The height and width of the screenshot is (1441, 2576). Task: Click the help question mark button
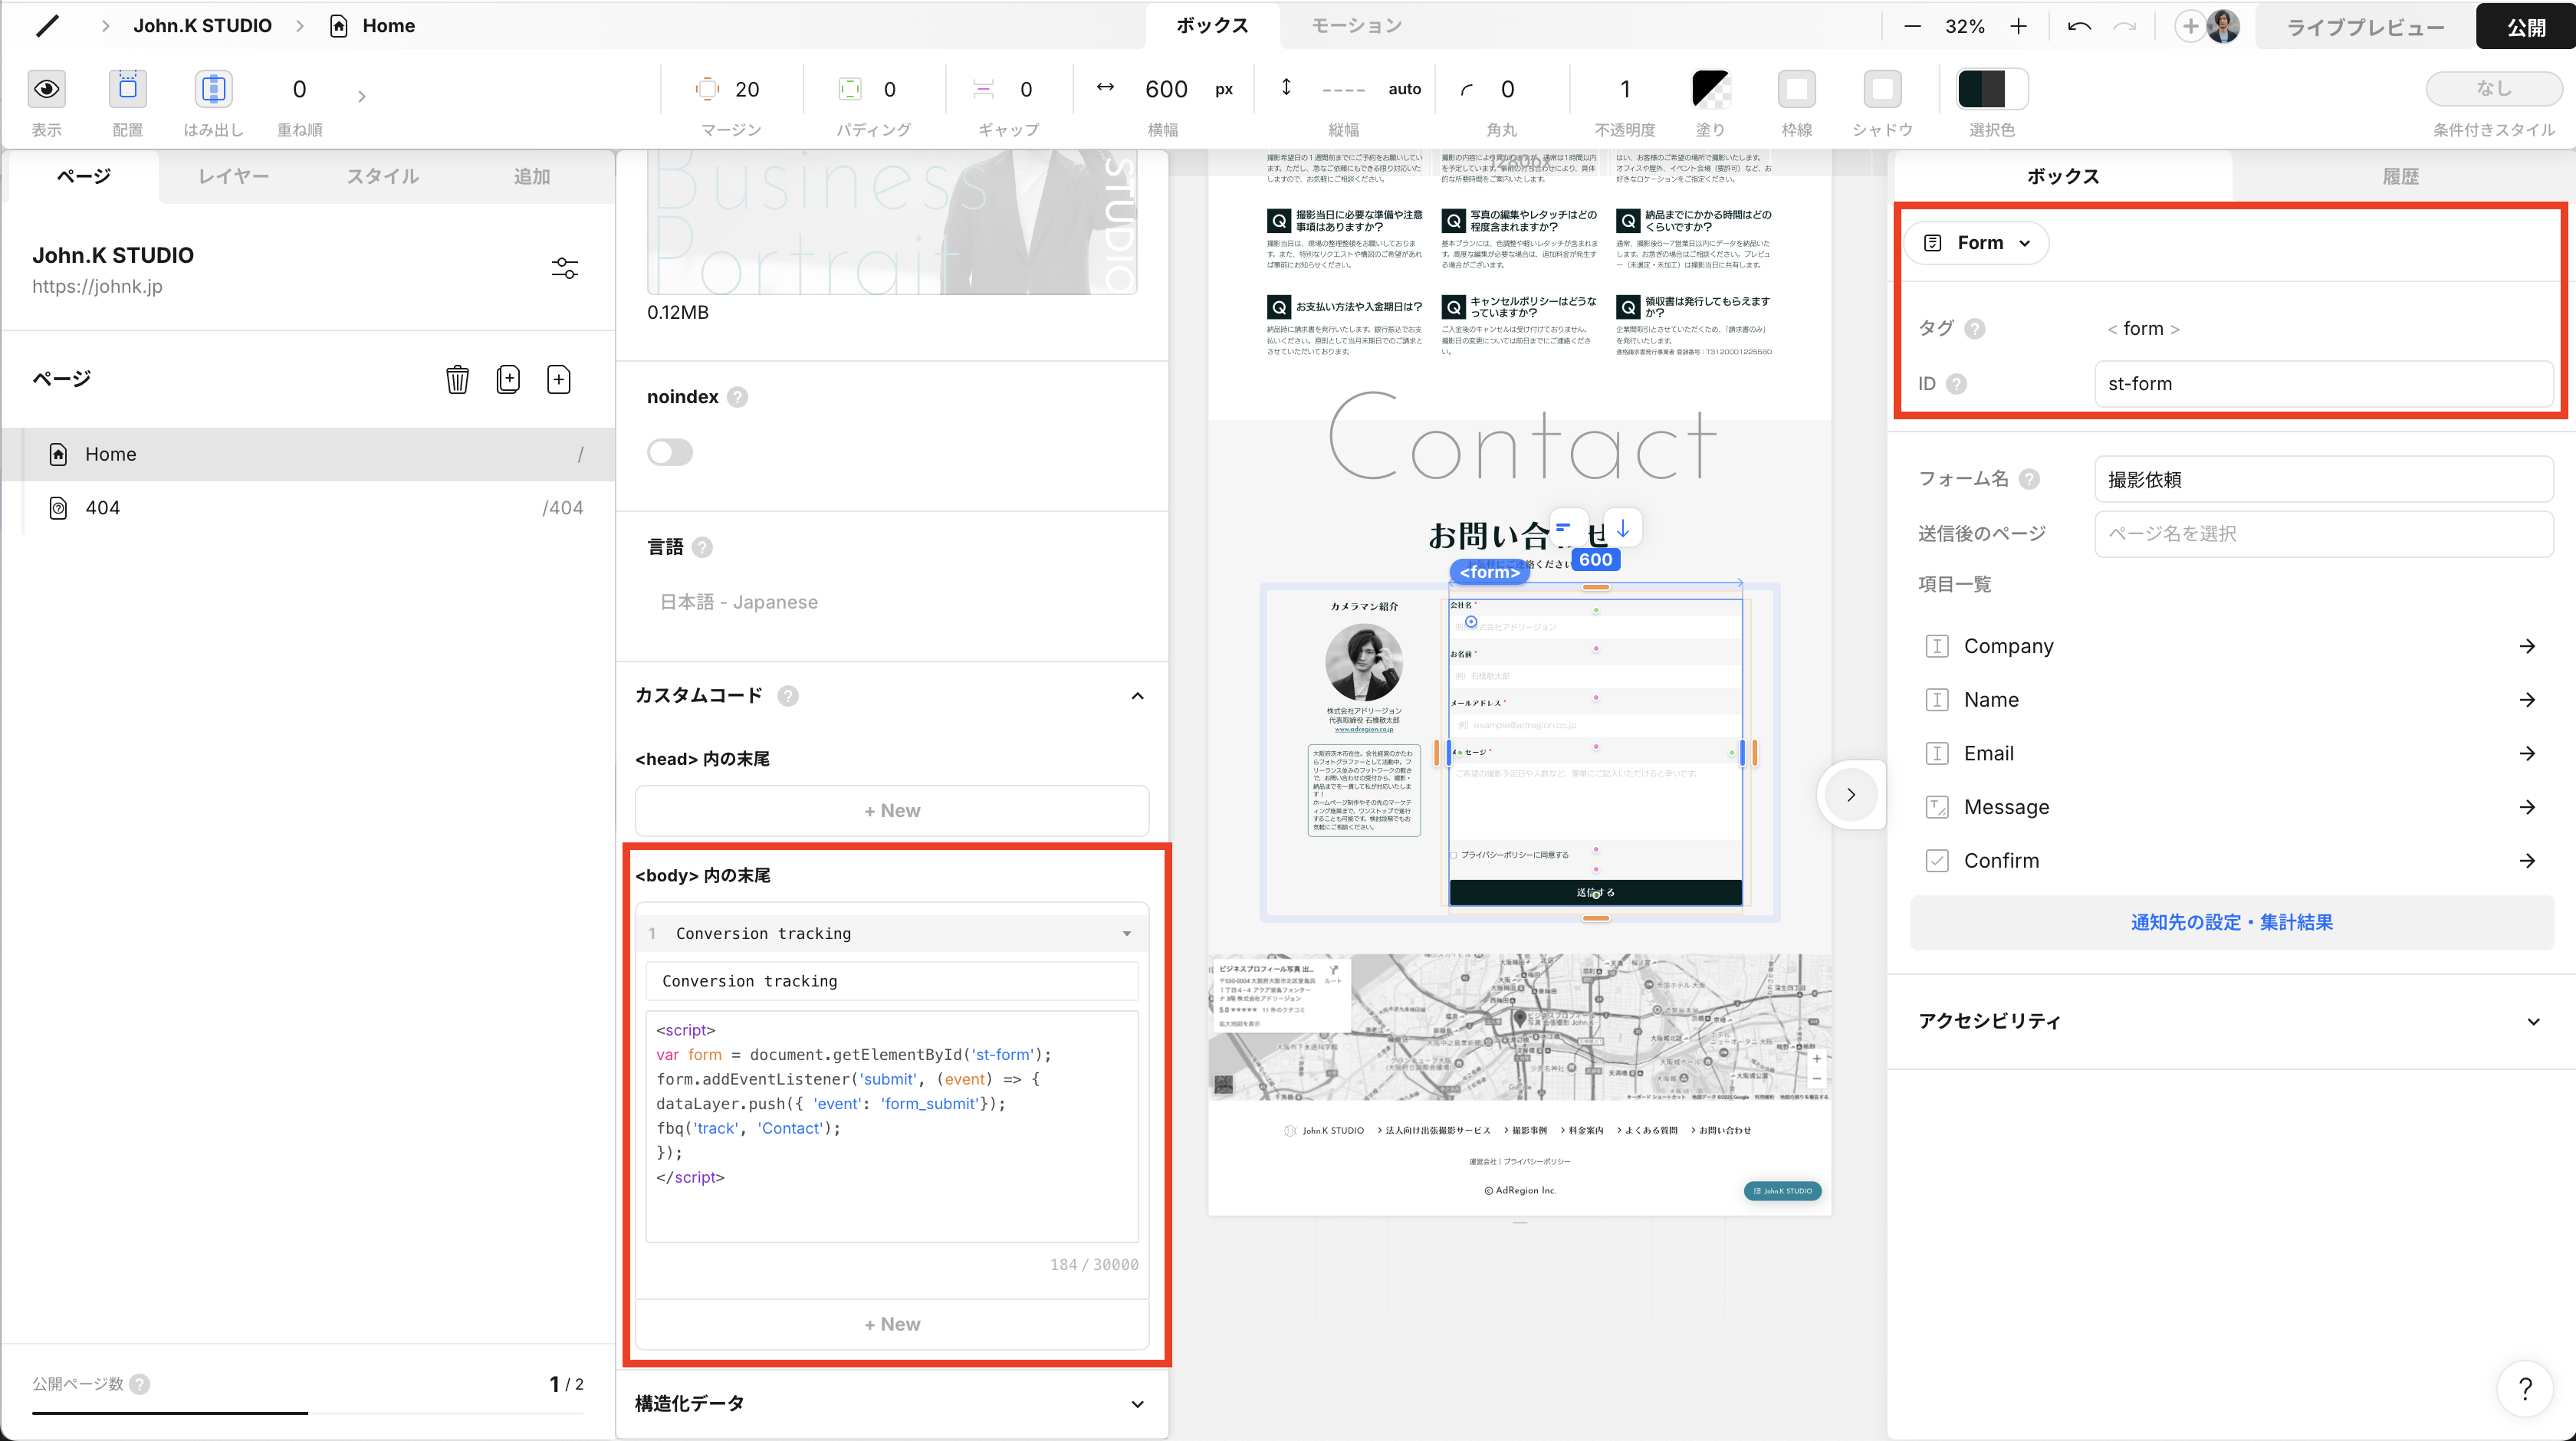tap(2525, 1388)
